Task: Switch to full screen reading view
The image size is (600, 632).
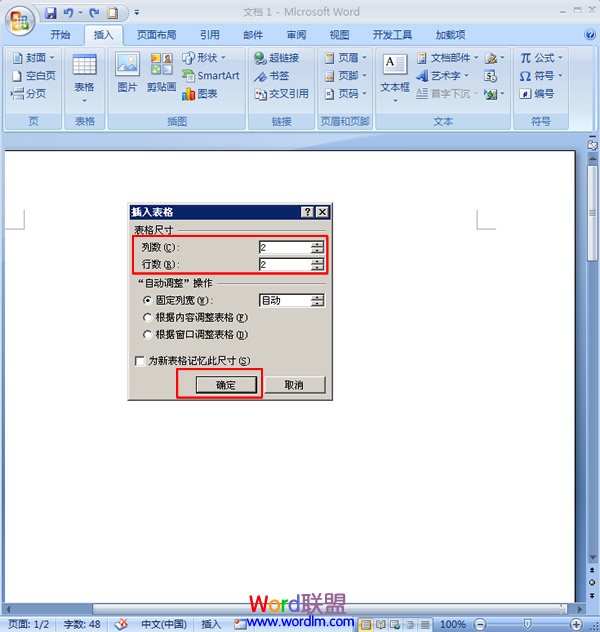Action: coord(380,624)
